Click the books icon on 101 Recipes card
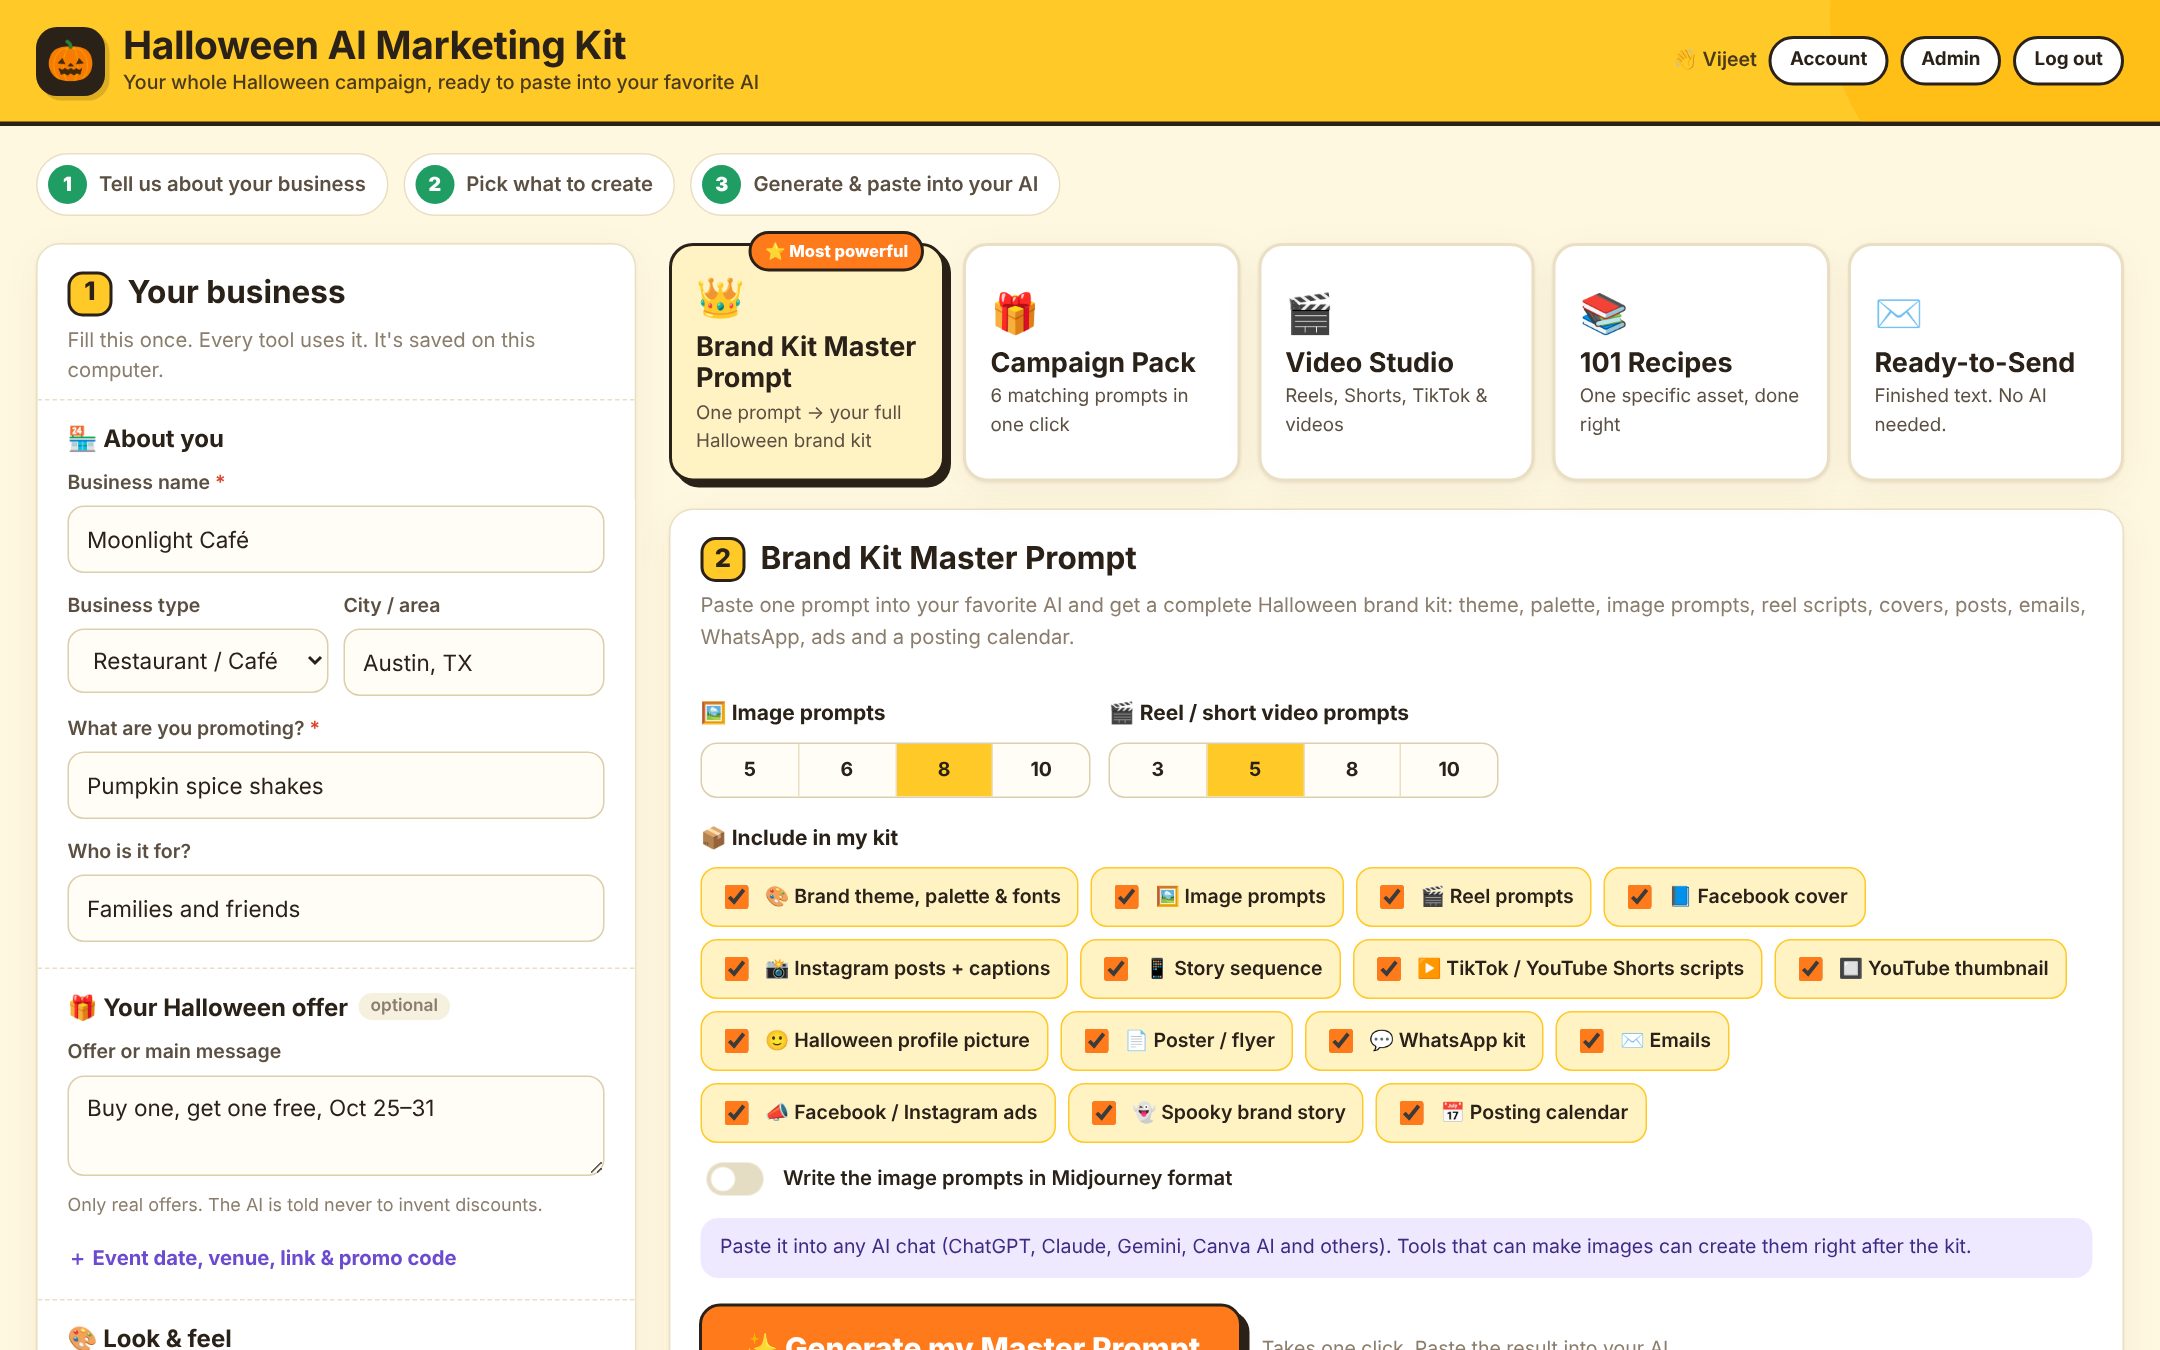This screenshot has width=2160, height=1350. click(x=1603, y=313)
